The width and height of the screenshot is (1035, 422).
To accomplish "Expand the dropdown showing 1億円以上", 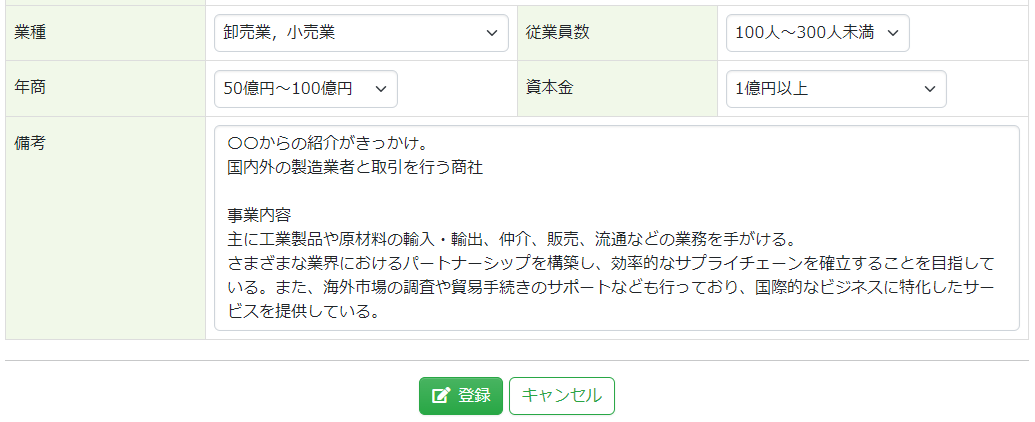I will click(x=835, y=89).
